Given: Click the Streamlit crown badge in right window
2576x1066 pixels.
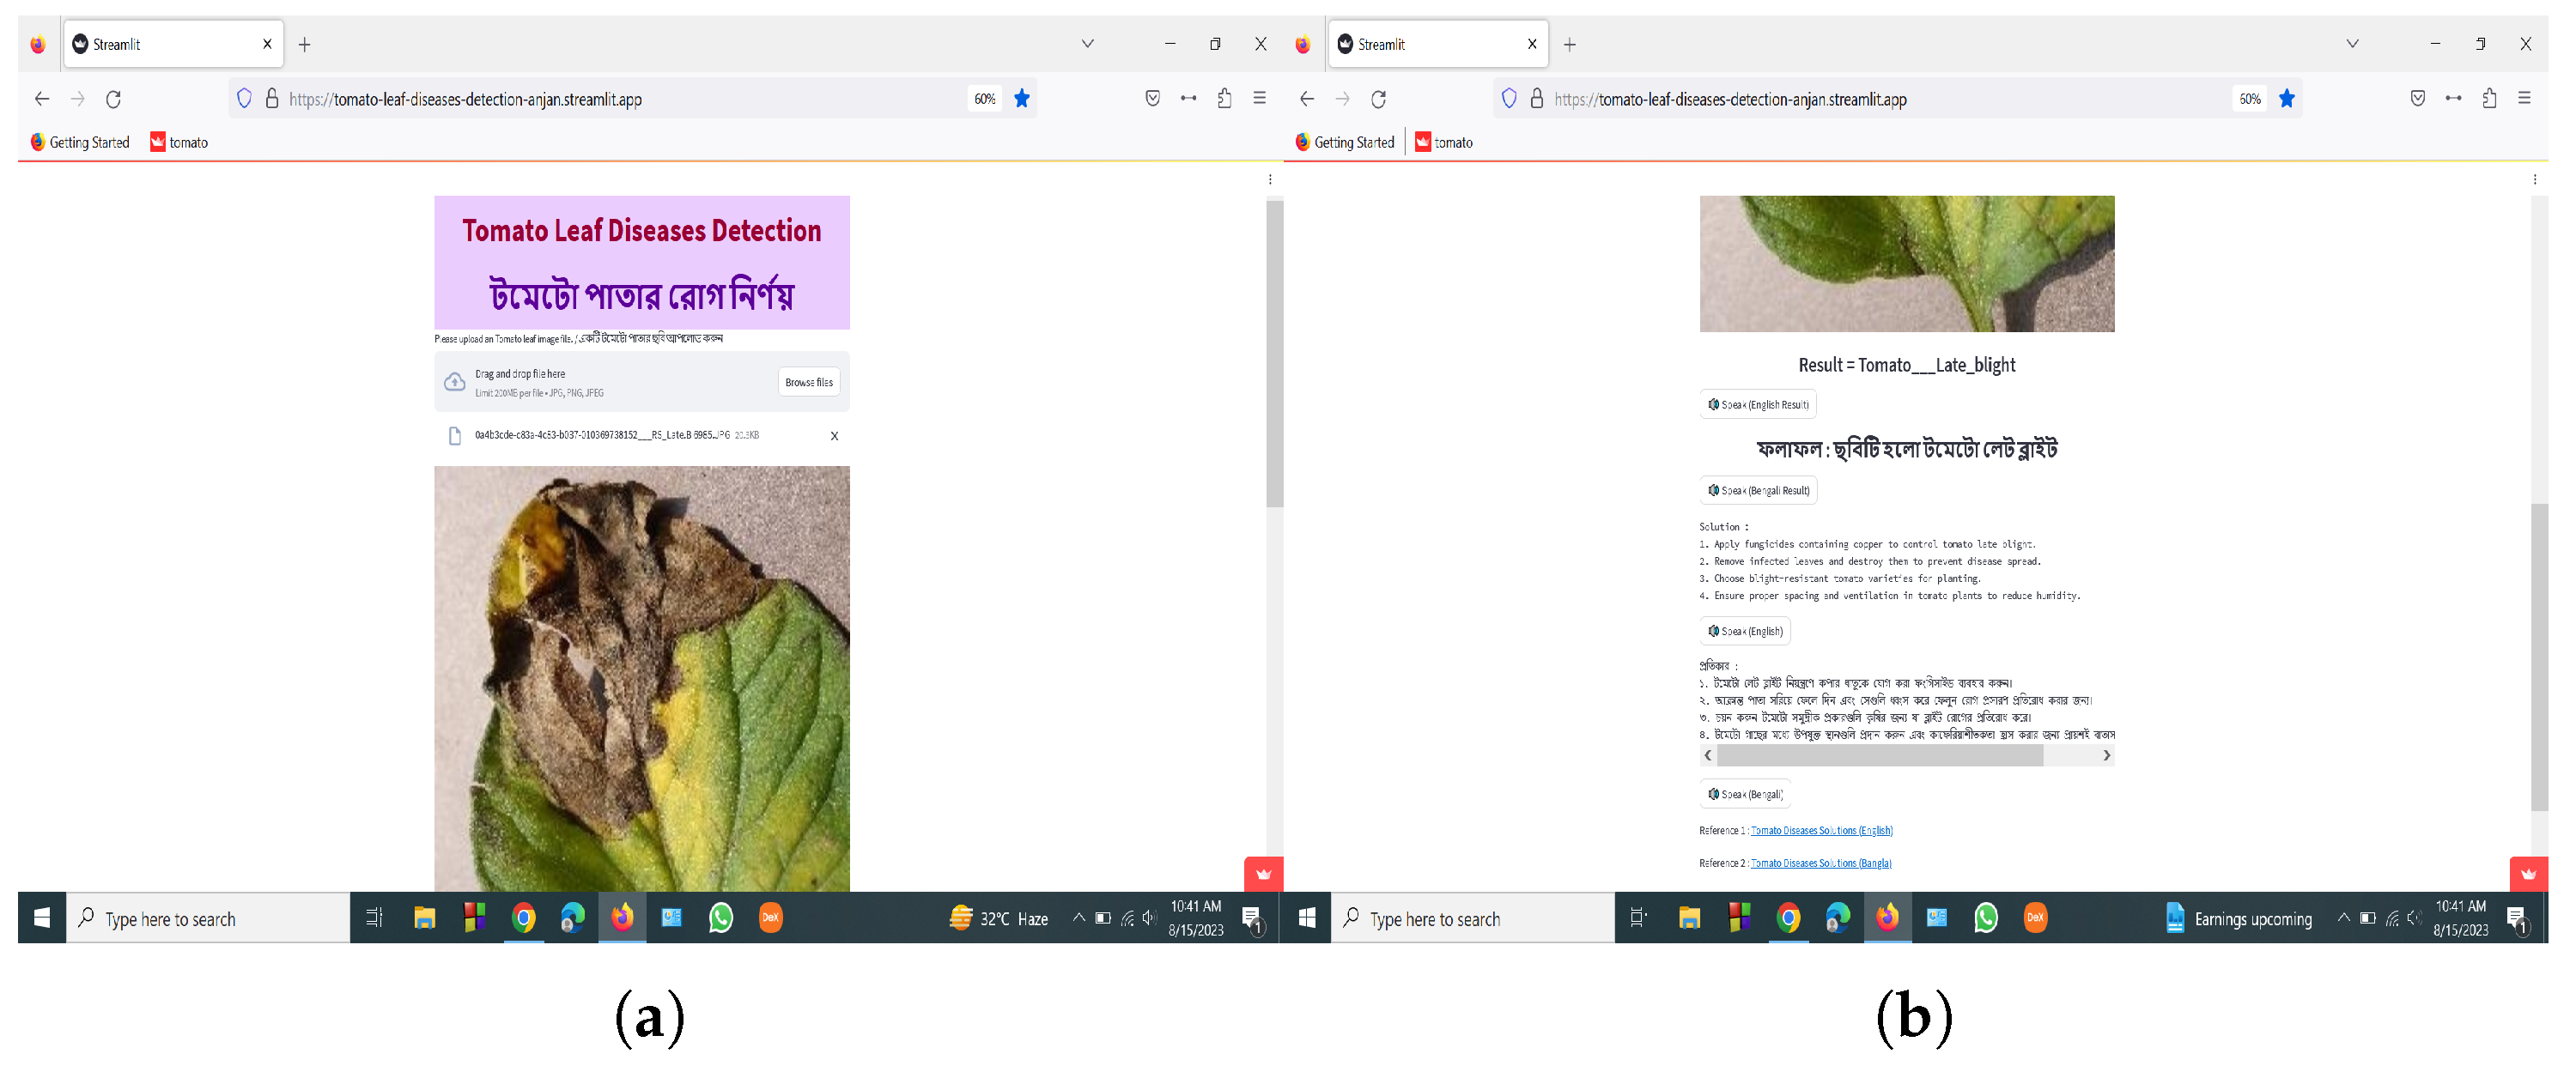Looking at the screenshot, I should [2528, 874].
